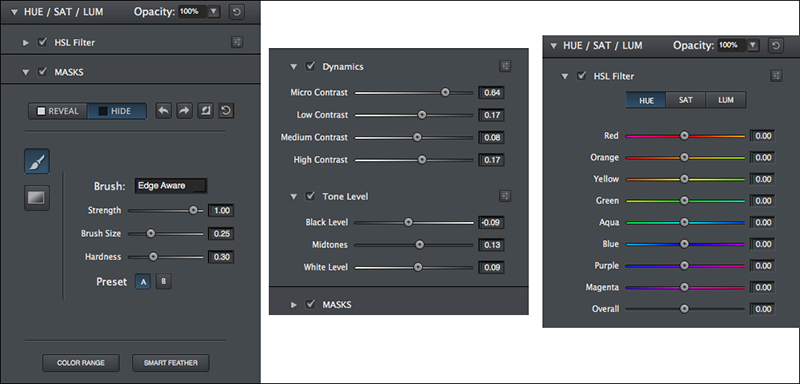Collapse HUE / SAT / LUM header above MASKS

[x=14, y=12]
